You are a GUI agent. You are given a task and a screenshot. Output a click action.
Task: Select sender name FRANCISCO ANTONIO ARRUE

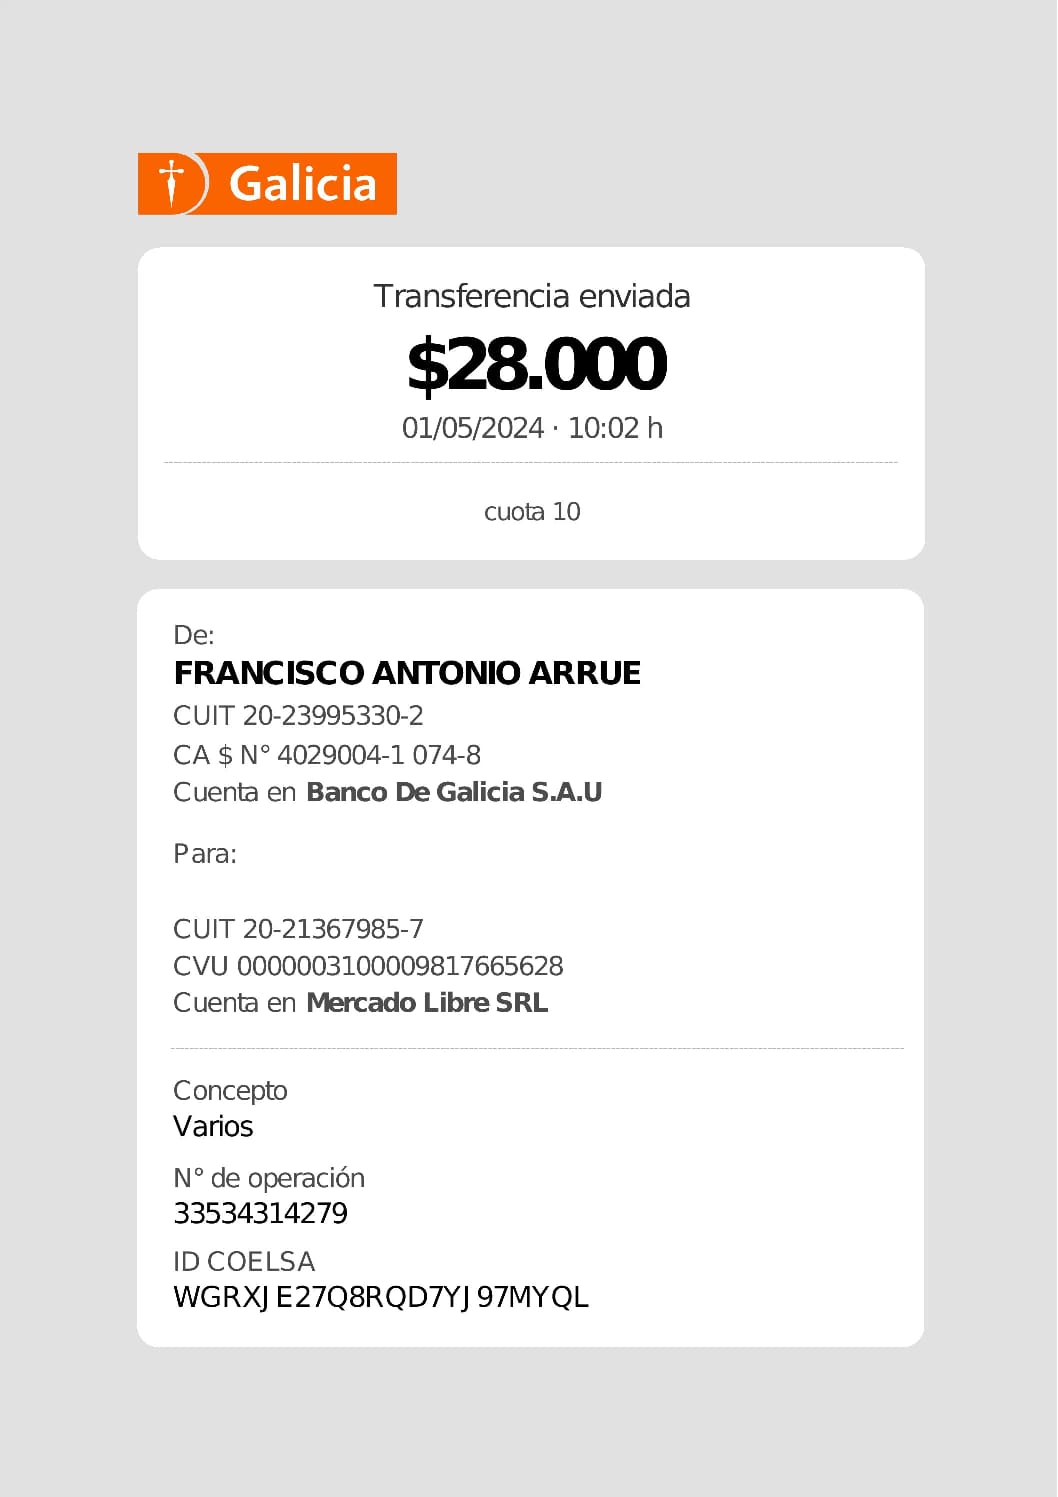407,673
